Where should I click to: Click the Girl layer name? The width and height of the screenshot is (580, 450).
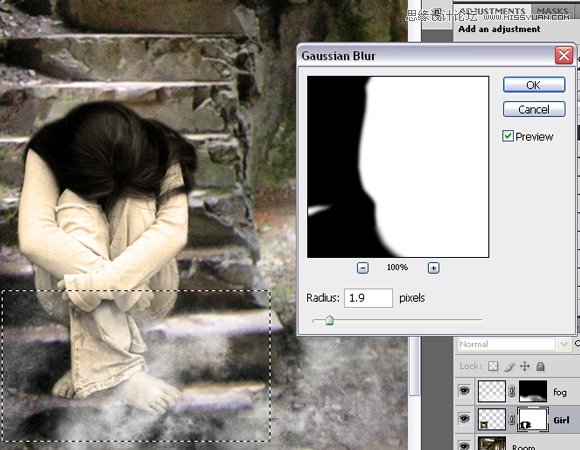[x=561, y=420]
